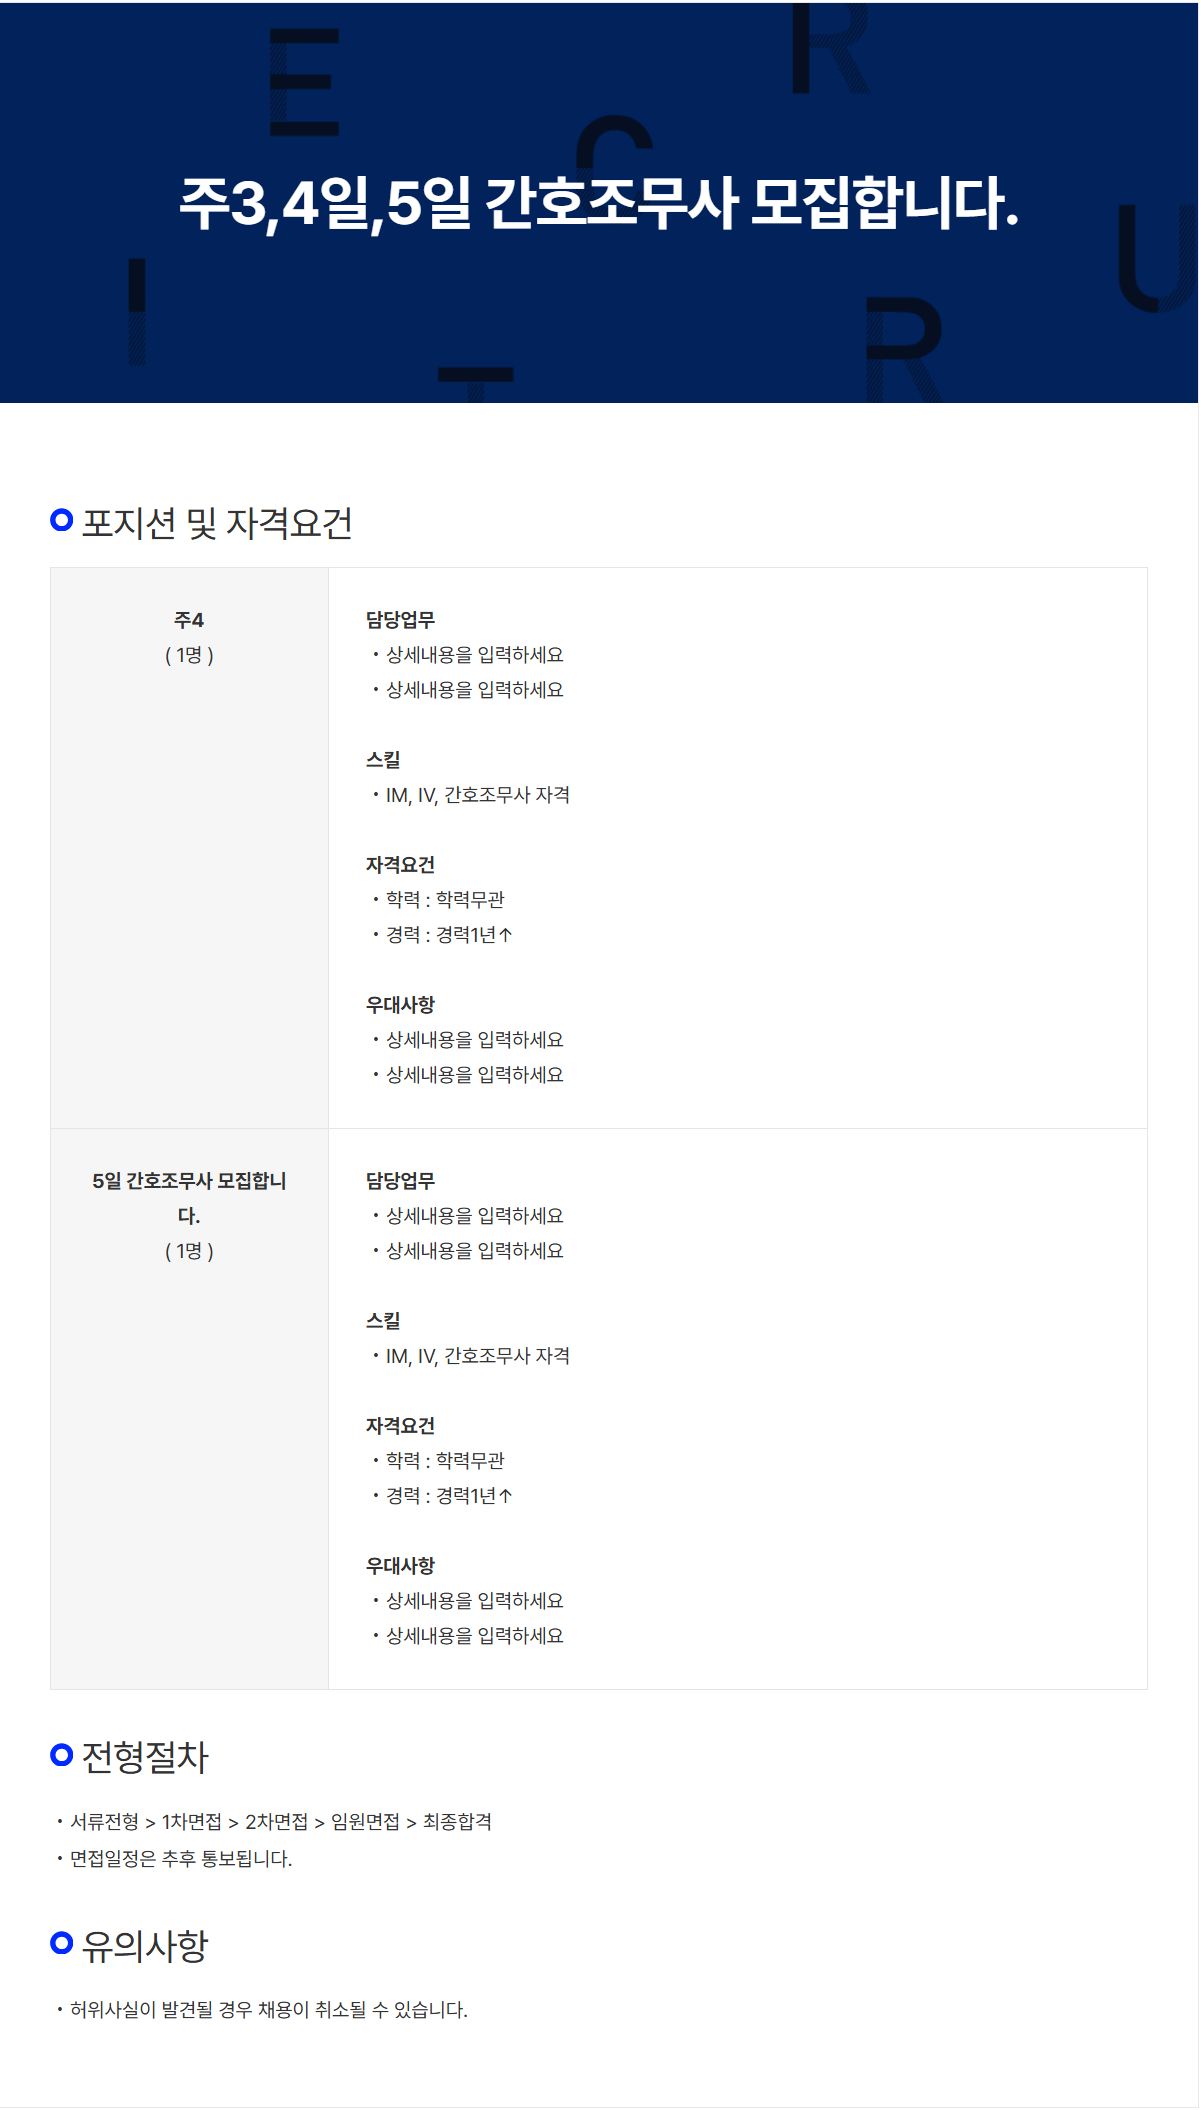
Task: Click the main banner title 주3,4일,5일 간호조무사 모집합니다.
Action: pyautogui.click(x=599, y=204)
